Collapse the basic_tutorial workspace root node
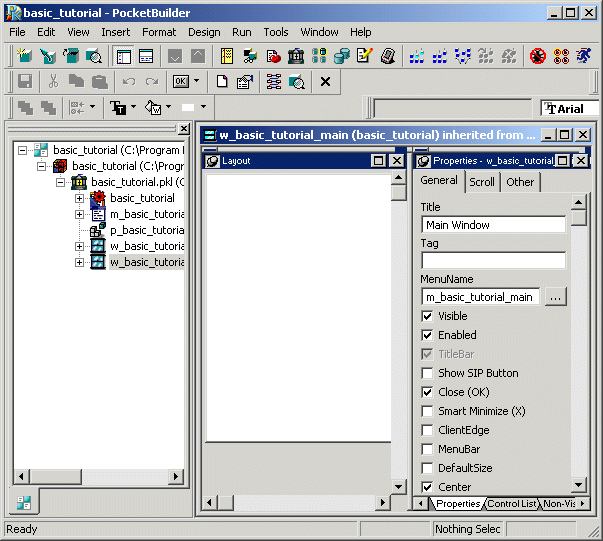 click(x=22, y=150)
